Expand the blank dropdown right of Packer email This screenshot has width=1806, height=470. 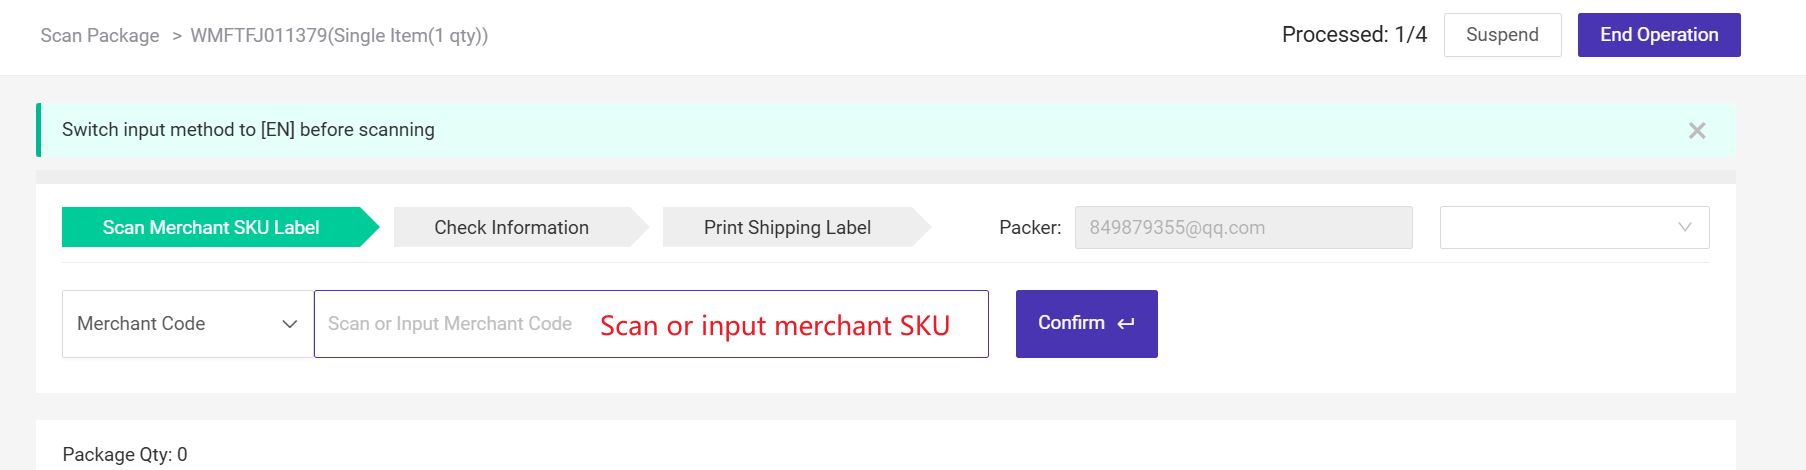point(1575,227)
